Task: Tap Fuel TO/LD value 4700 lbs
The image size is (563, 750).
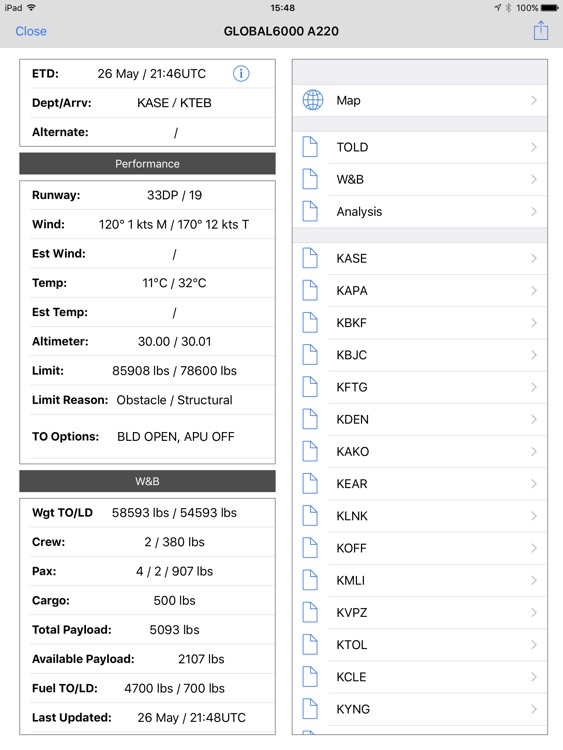Action: coord(148,688)
